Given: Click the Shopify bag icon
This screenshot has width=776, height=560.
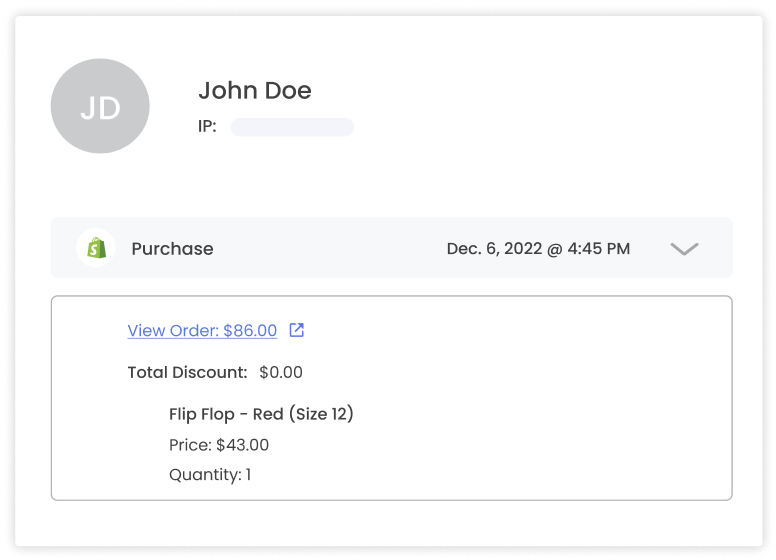Looking at the screenshot, I should pyautogui.click(x=97, y=248).
